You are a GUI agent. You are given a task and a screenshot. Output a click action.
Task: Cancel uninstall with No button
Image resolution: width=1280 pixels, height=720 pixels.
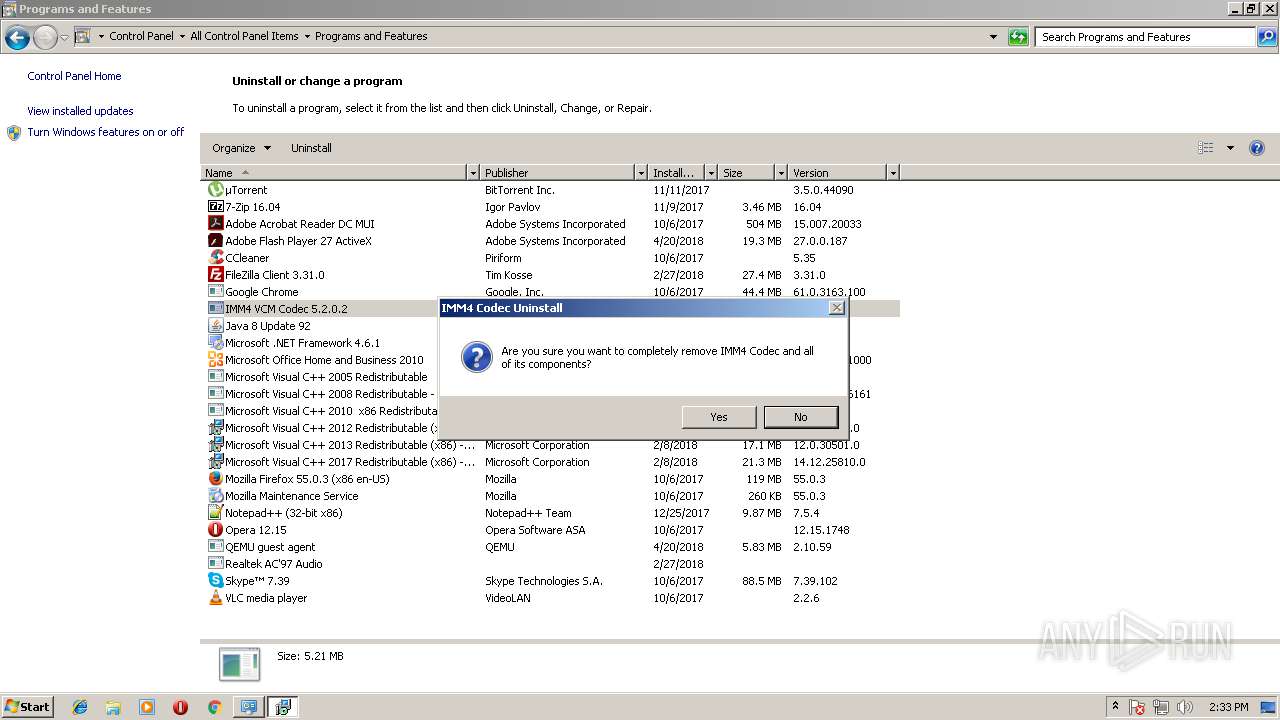(x=800, y=417)
